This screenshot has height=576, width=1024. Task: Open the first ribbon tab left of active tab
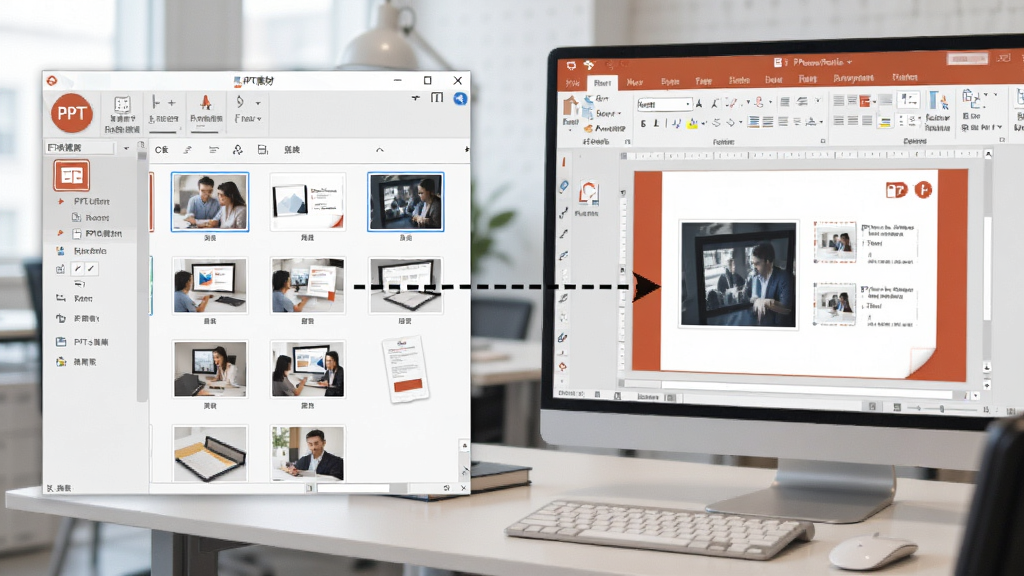(572, 83)
